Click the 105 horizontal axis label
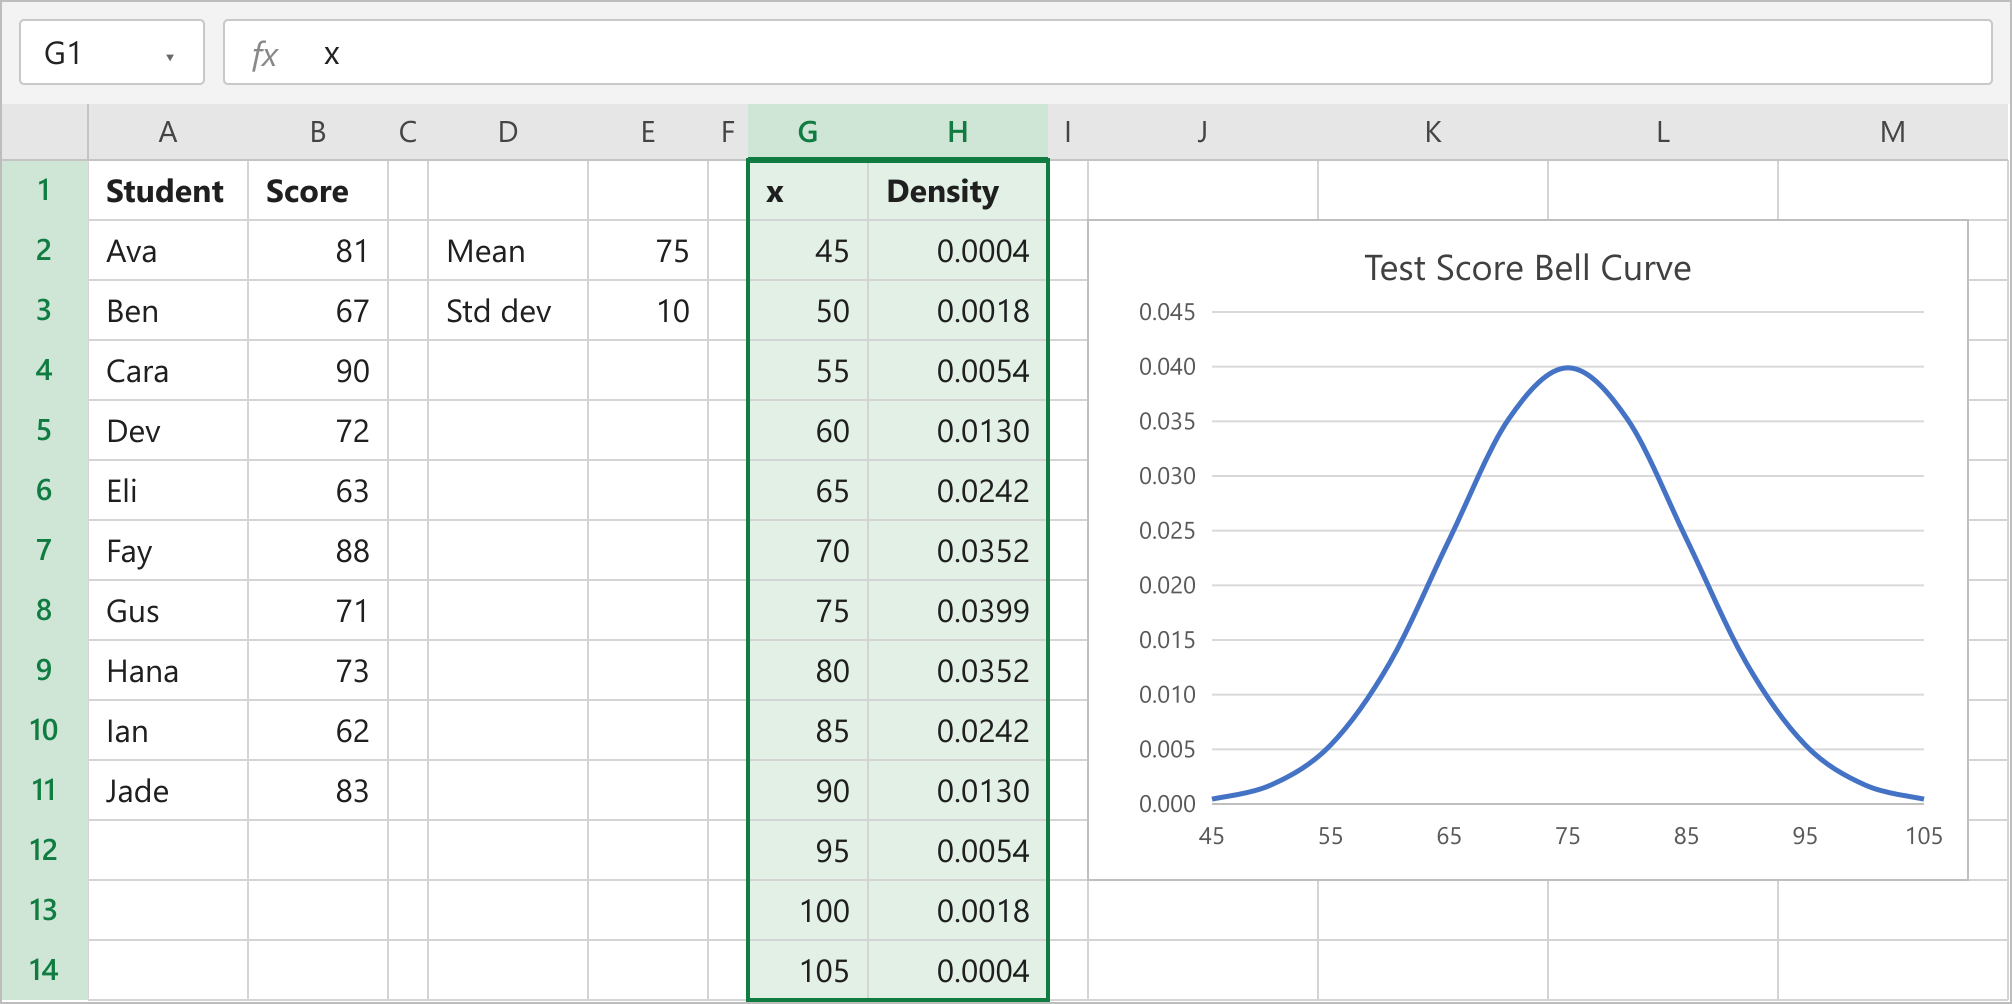The width and height of the screenshot is (2012, 1004). pos(1923,836)
